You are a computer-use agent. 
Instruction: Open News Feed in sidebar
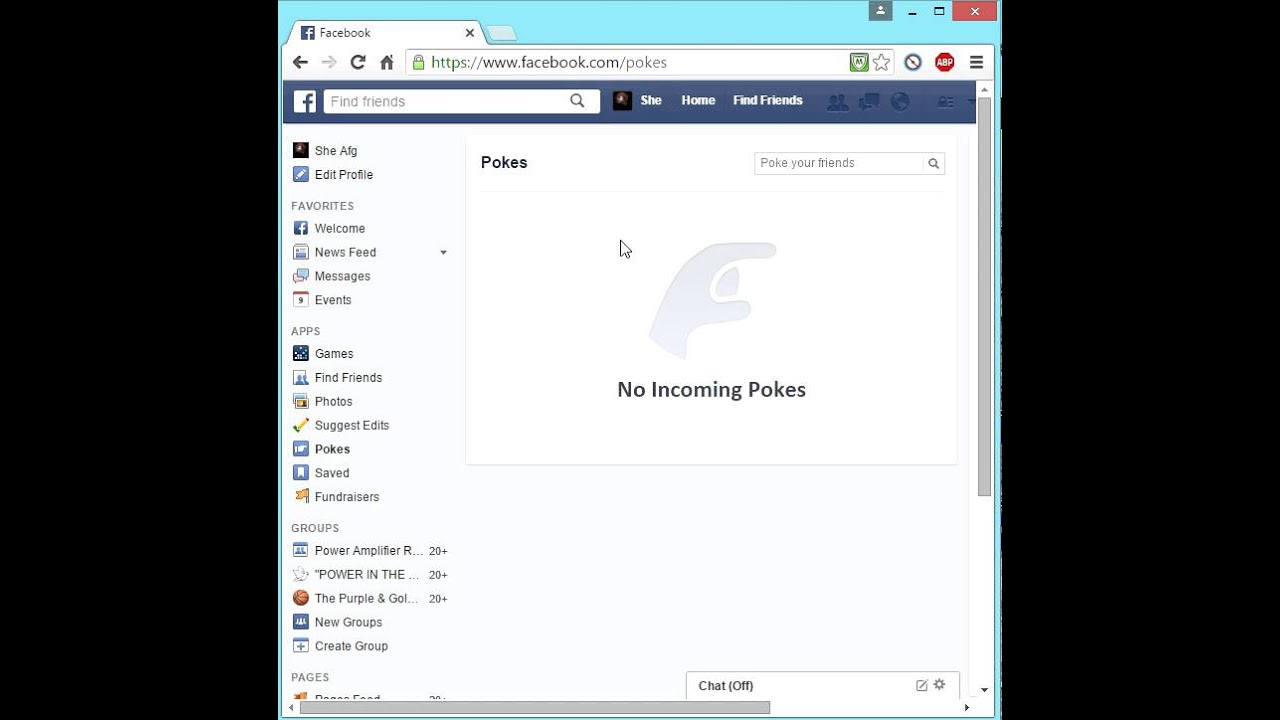(x=345, y=253)
